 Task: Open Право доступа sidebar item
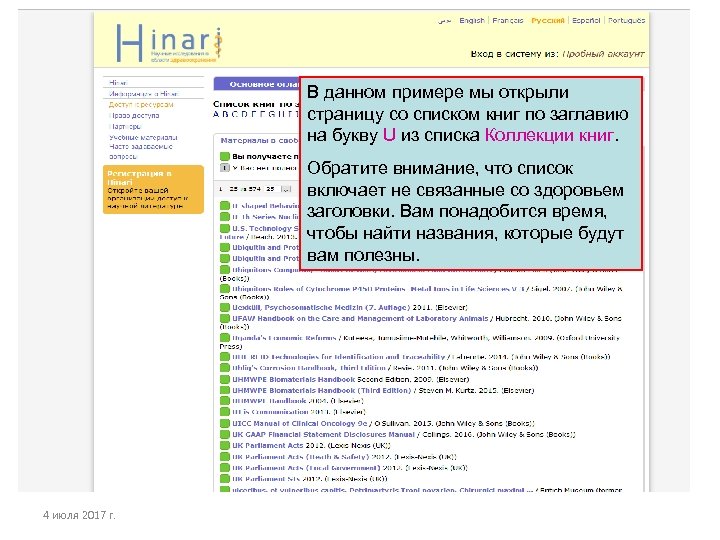coord(134,116)
